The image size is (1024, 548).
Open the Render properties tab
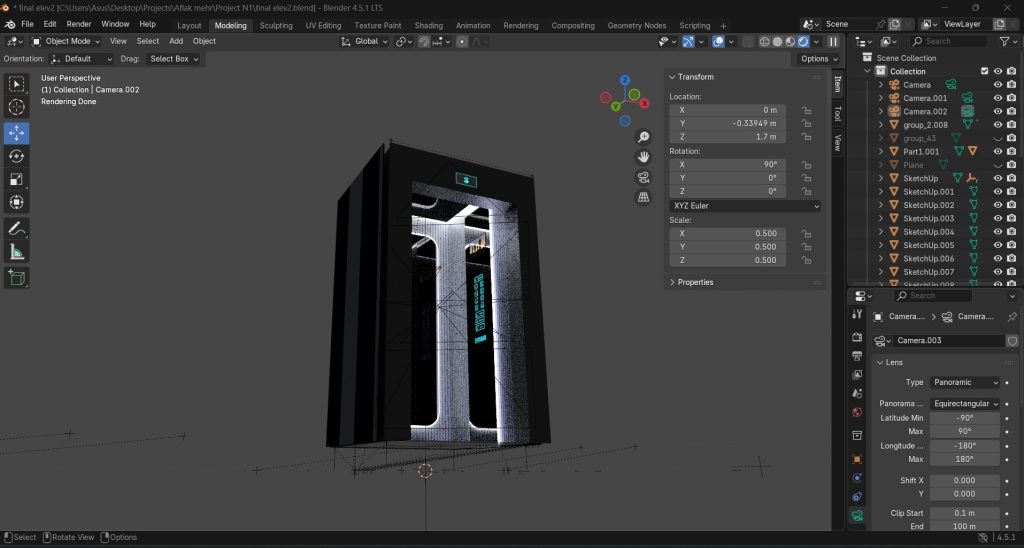tap(857, 337)
